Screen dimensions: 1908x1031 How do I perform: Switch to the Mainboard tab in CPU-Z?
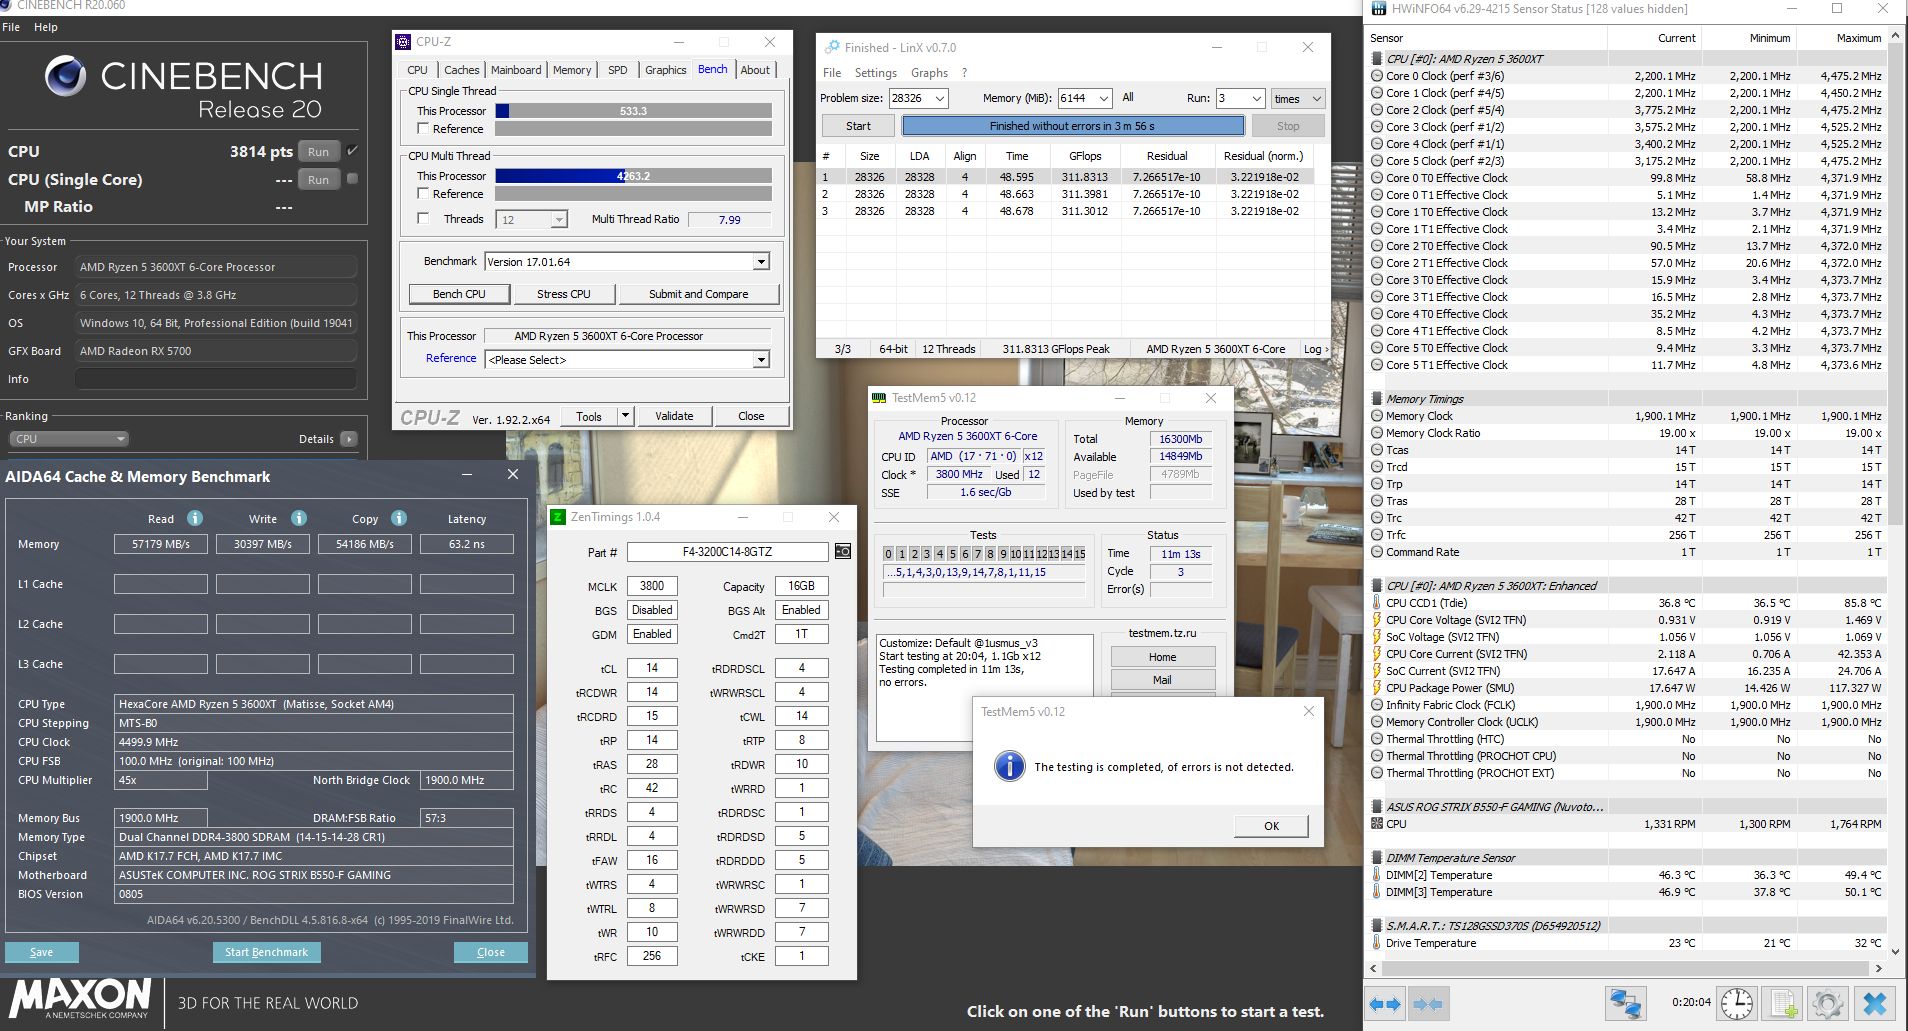pos(516,70)
